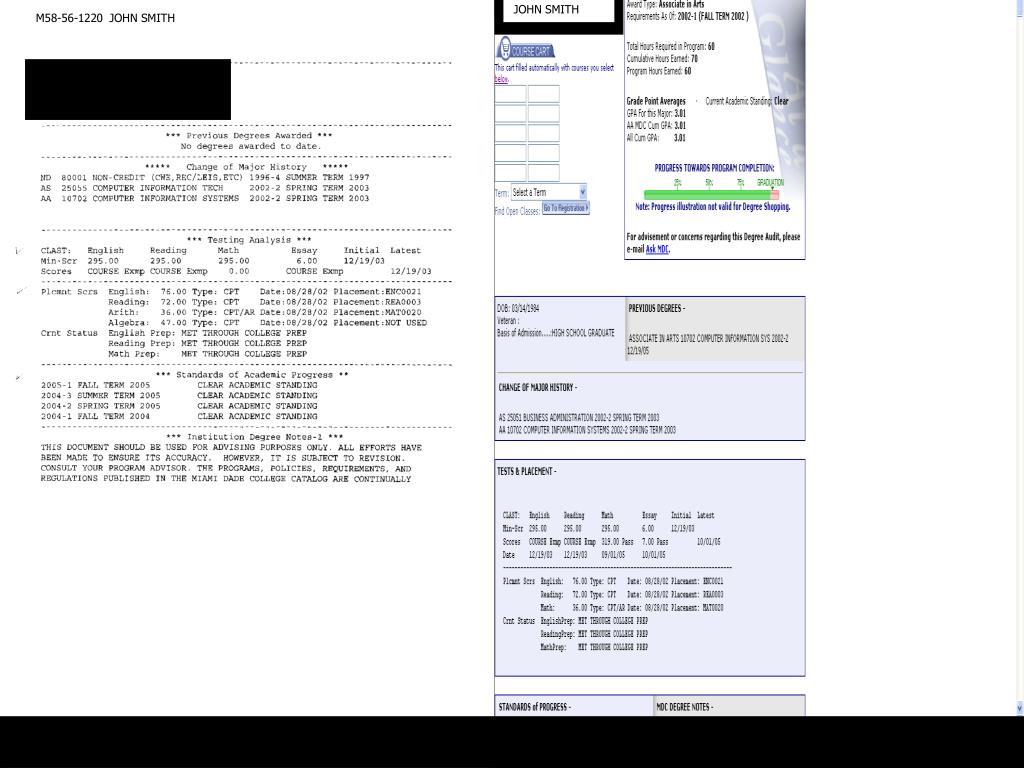Click the green program completion progress bar
The width and height of the screenshot is (1024, 768).
click(x=707, y=195)
